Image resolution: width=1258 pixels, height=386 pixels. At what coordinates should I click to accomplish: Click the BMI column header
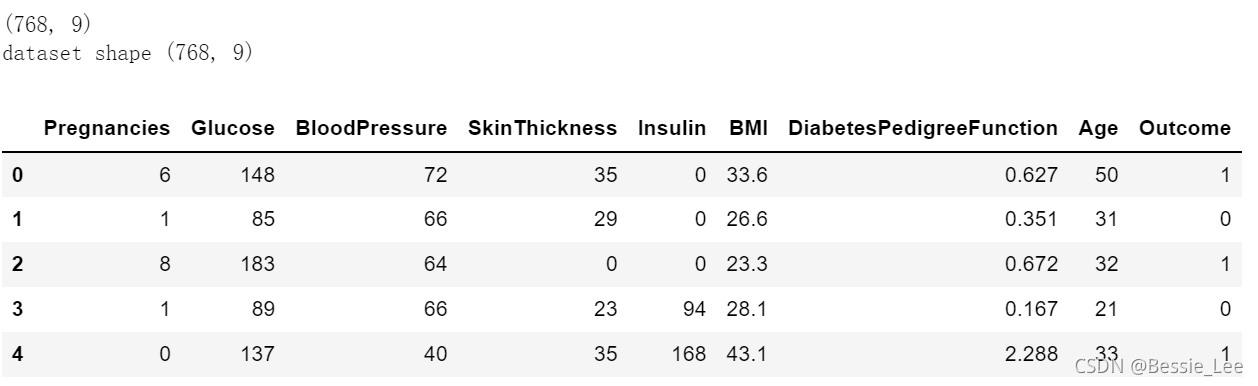pyautogui.click(x=748, y=129)
